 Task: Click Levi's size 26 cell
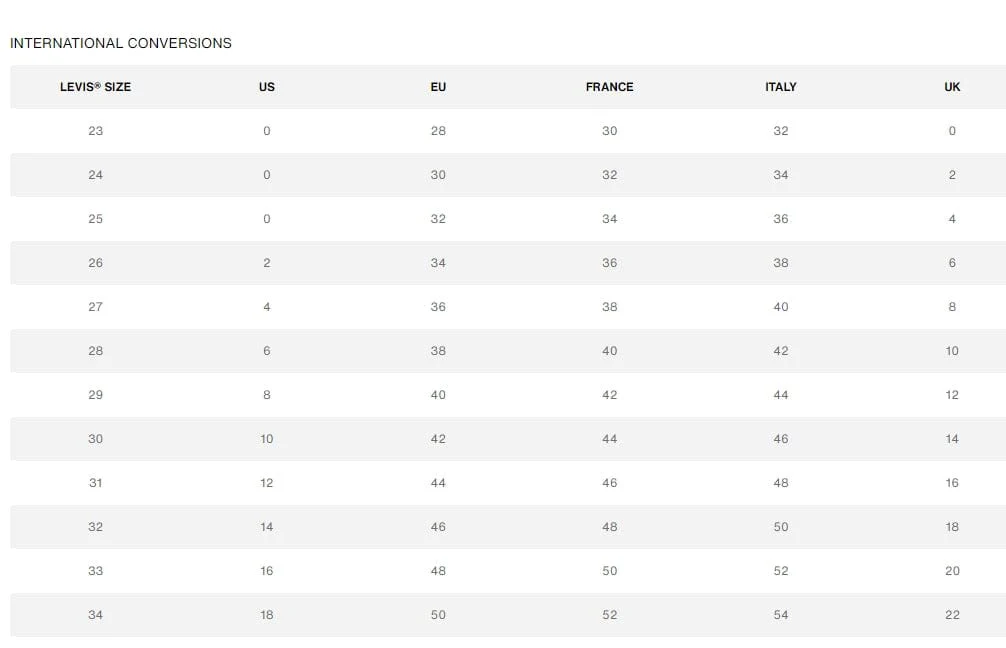click(96, 263)
